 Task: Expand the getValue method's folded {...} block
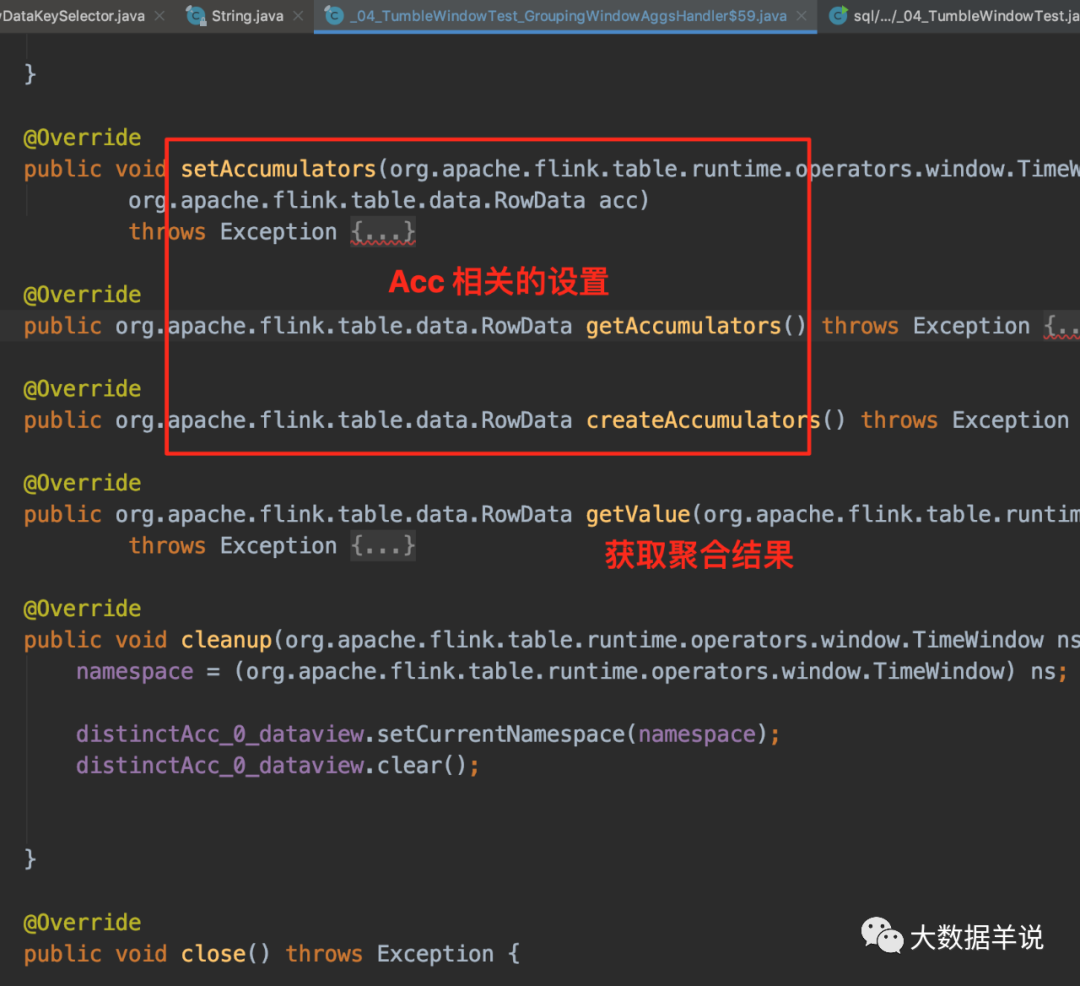click(x=383, y=545)
